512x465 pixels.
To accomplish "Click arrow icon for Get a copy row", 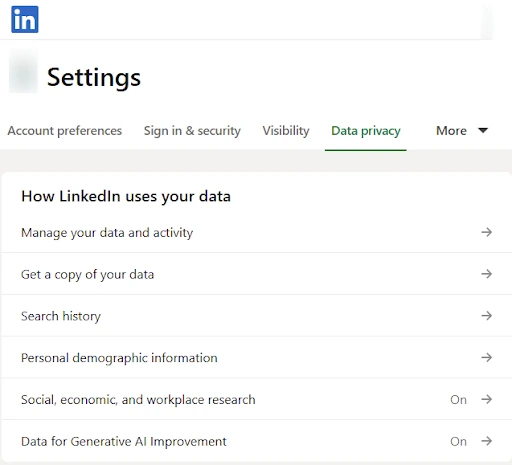I will [x=487, y=274].
